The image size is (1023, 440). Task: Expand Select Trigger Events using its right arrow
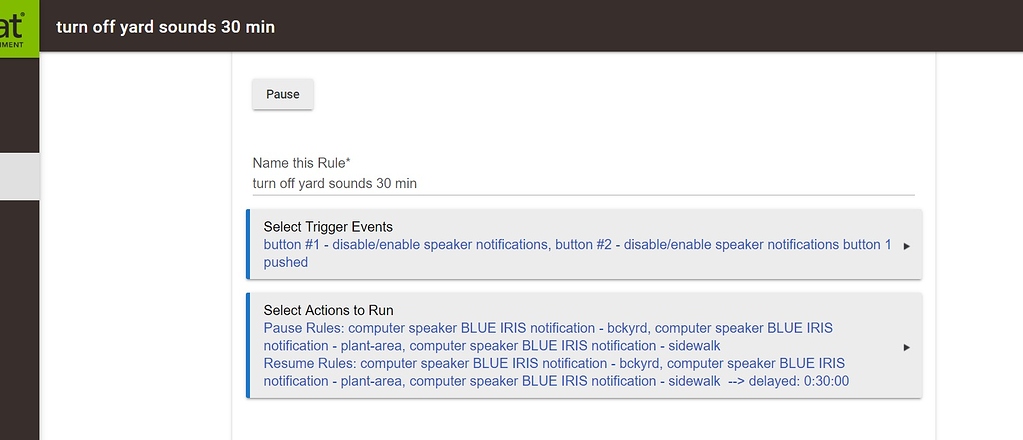click(x=906, y=245)
